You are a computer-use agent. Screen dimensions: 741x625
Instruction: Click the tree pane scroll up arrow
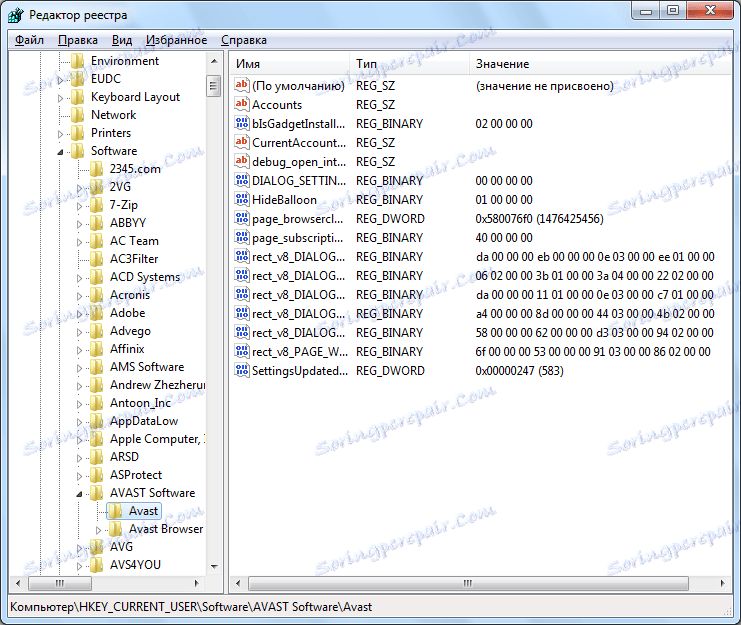point(214,61)
